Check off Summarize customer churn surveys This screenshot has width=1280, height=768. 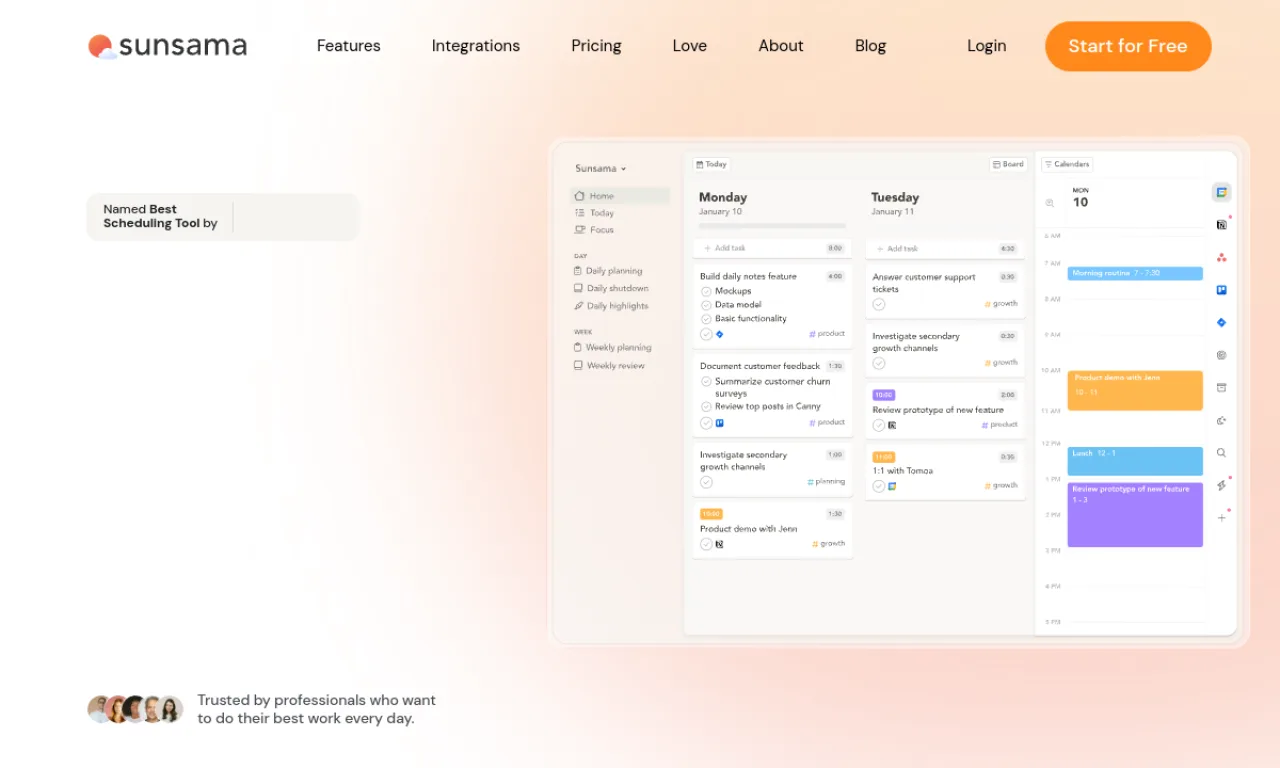[x=706, y=381]
